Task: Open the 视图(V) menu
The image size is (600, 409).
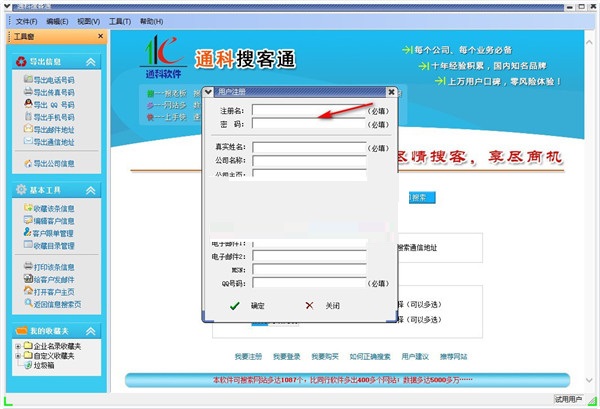Action: tap(88, 22)
